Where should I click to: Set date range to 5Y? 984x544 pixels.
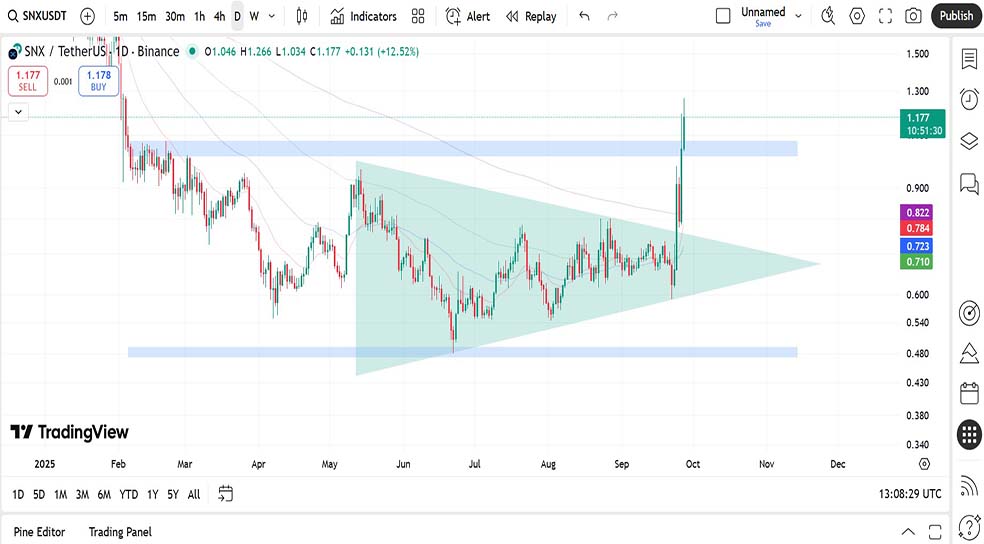(173, 494)
